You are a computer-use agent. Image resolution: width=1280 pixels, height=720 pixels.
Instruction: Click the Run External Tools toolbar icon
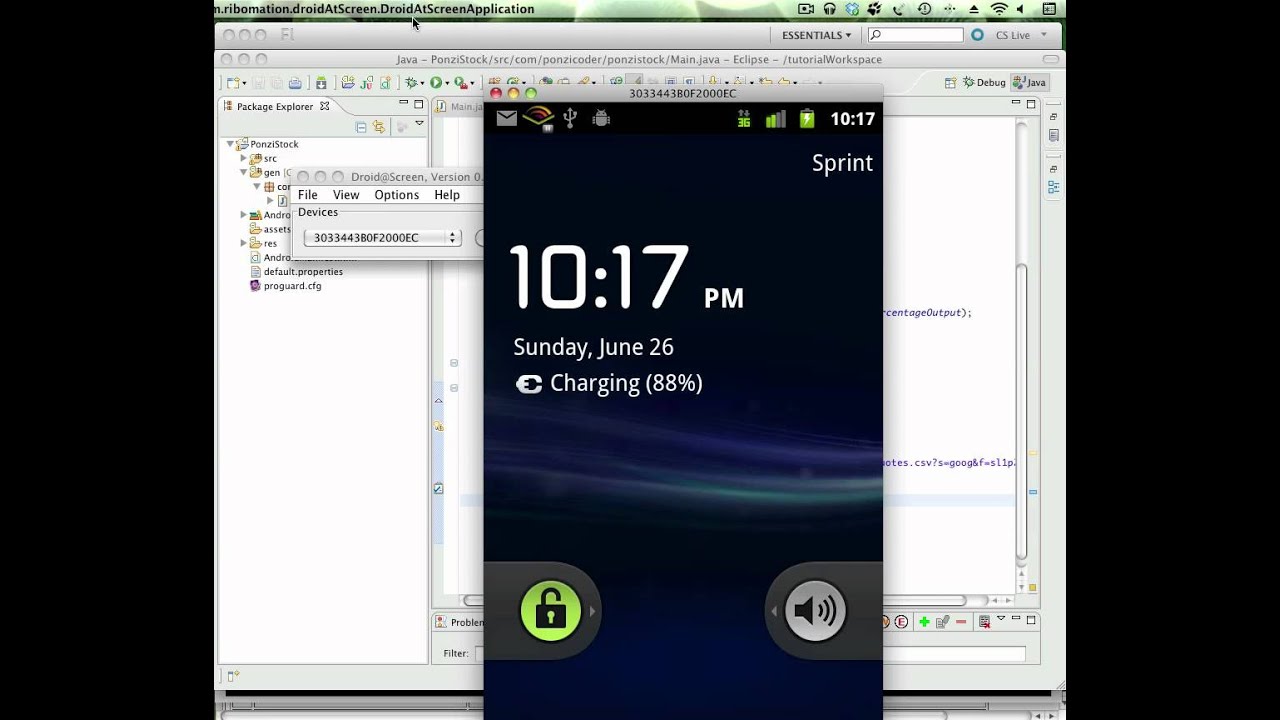tap(460, 83)
